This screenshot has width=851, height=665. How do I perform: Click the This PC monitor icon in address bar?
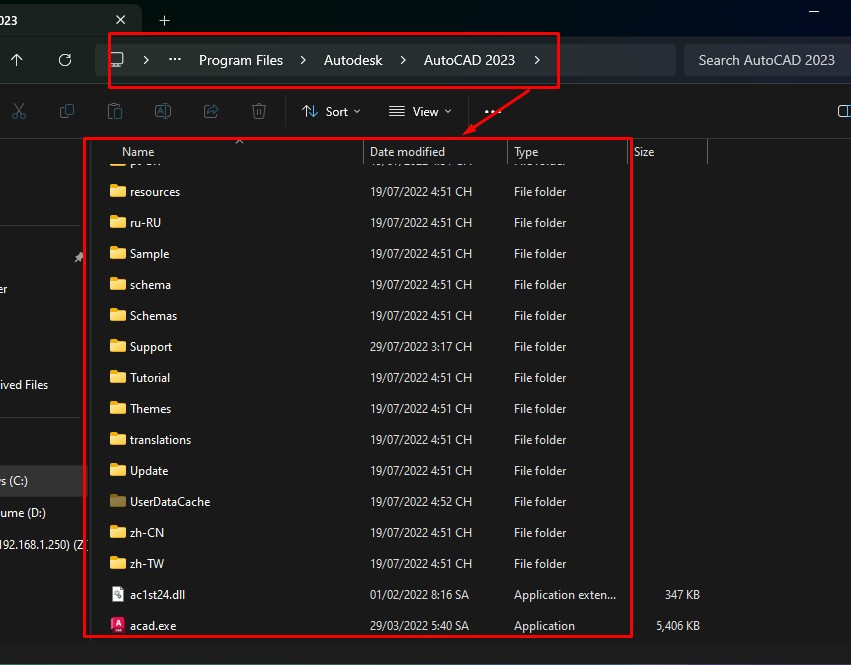click(117, 59)
